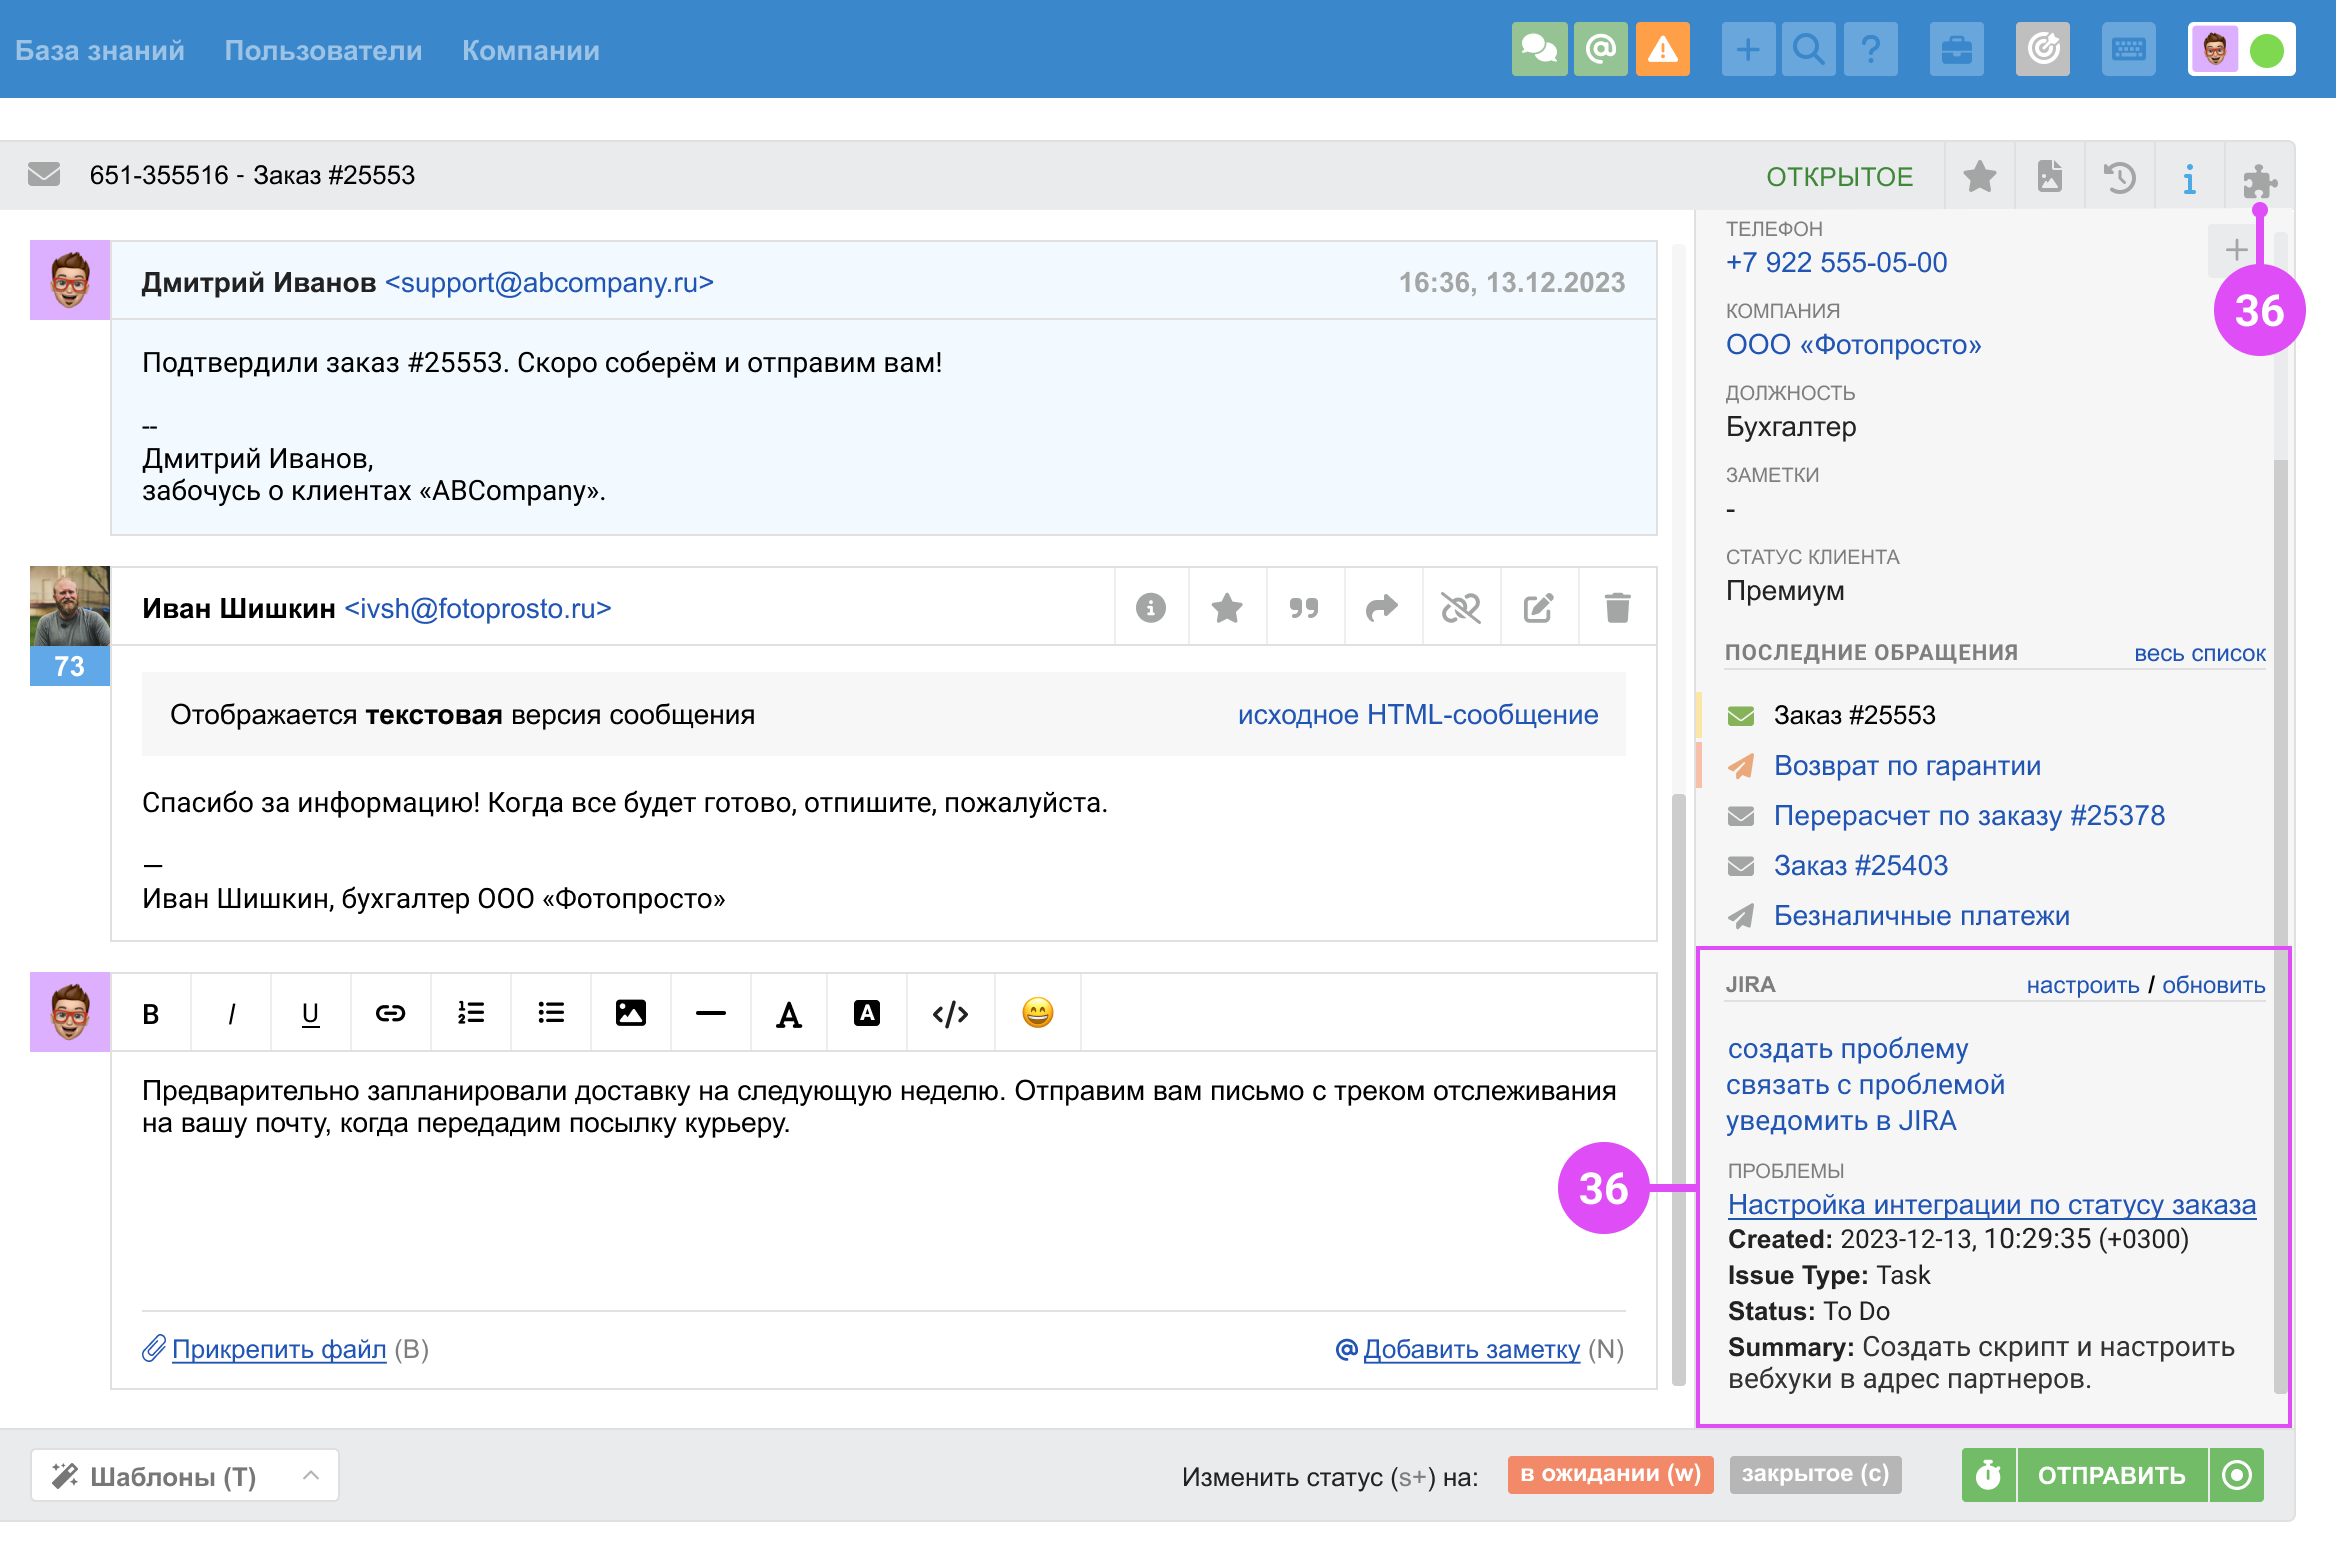Toggle star favorite on the ticket header

coord(1979,178)
